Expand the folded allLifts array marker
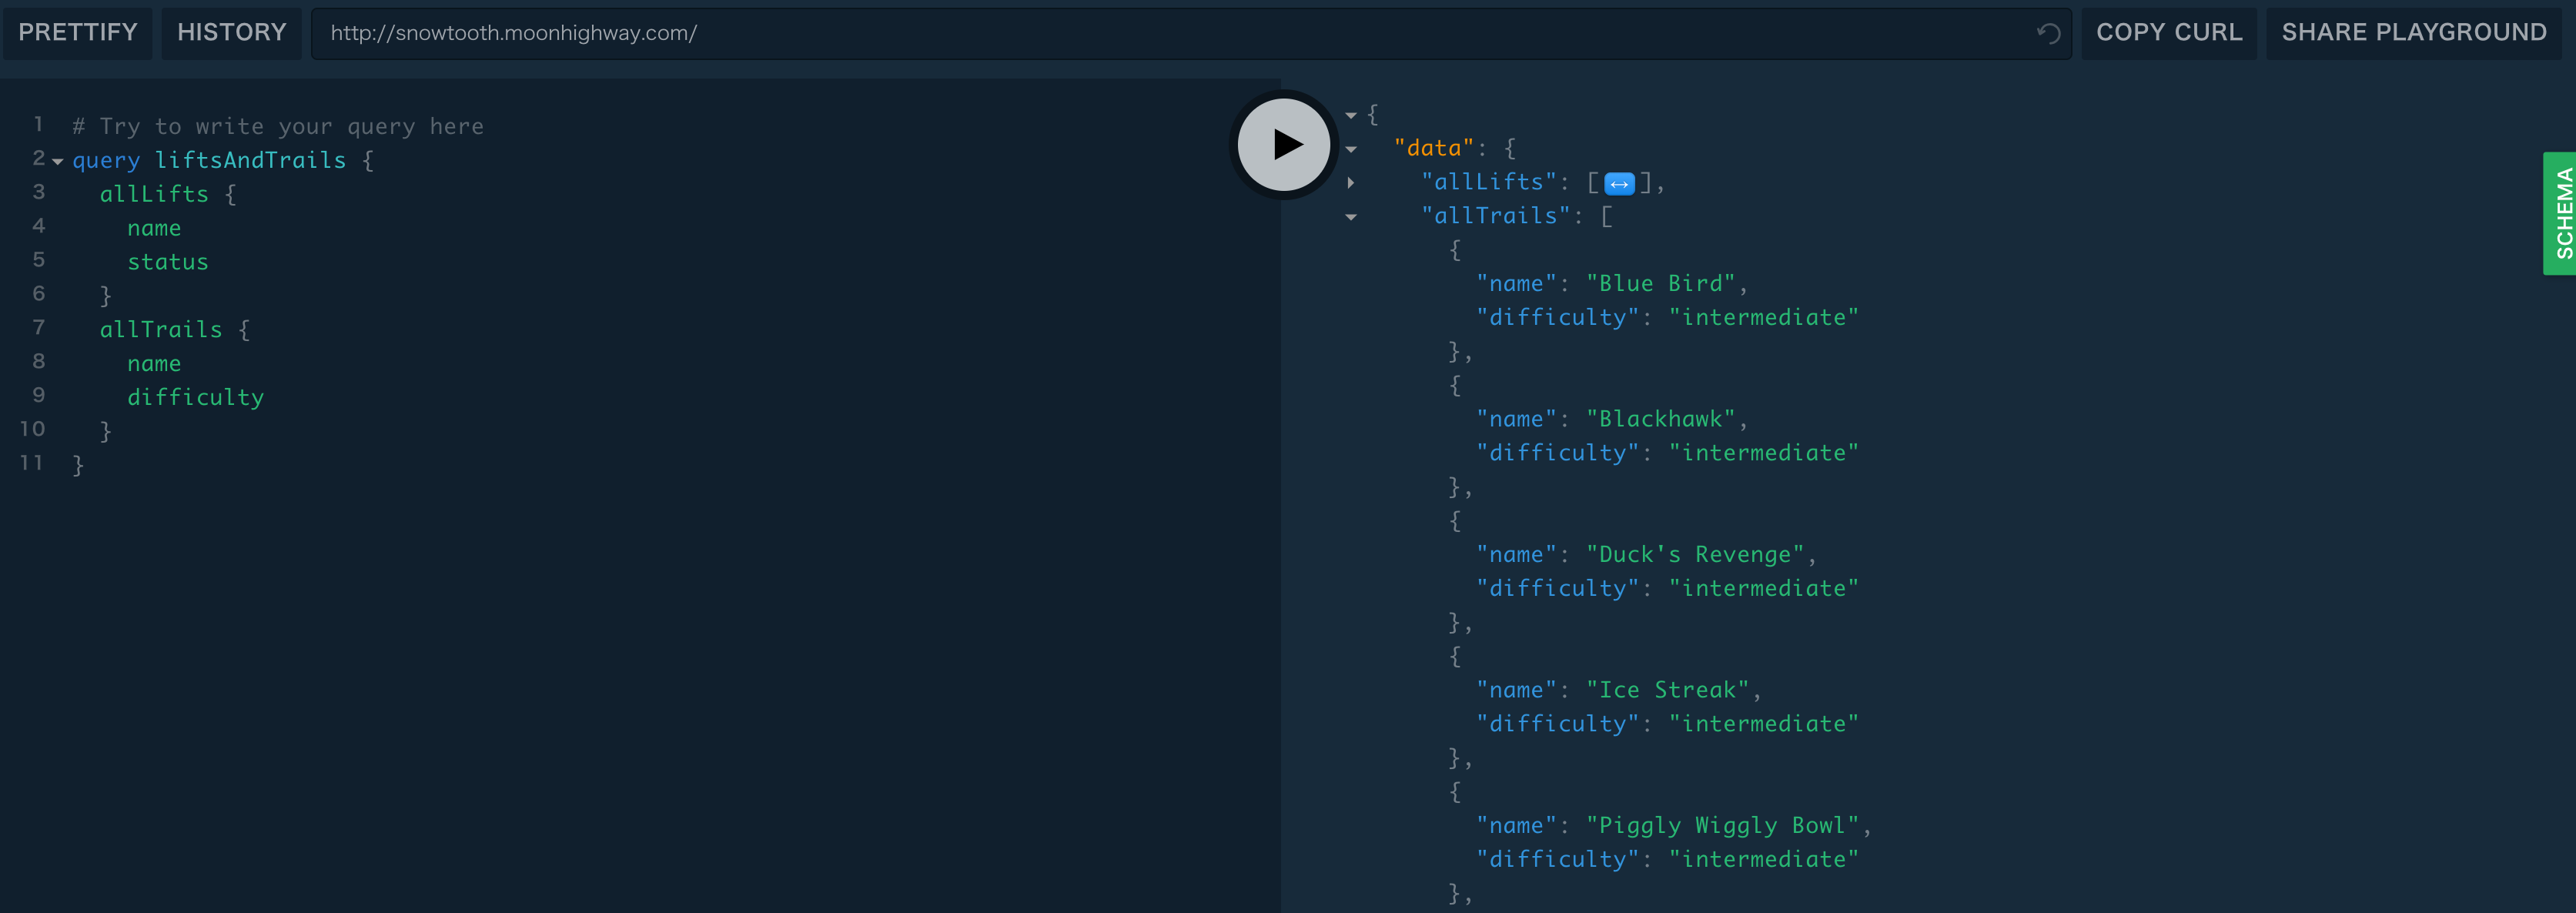The image size is (2576, 913). (x=1619, y=183)
